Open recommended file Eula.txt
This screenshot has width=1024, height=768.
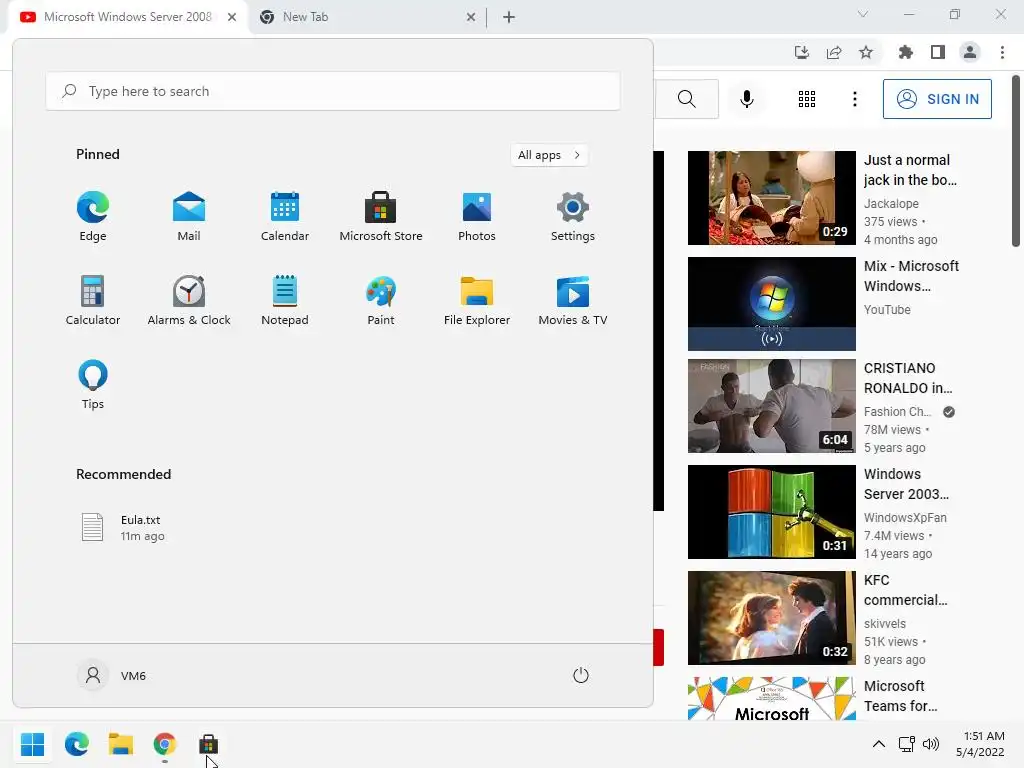[x=124, y=527]
